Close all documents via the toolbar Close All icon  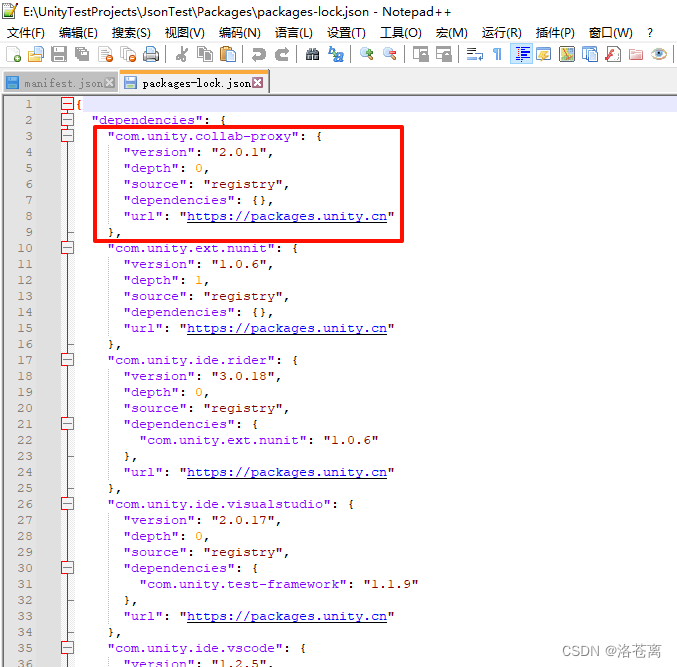(x=128, y=54)
